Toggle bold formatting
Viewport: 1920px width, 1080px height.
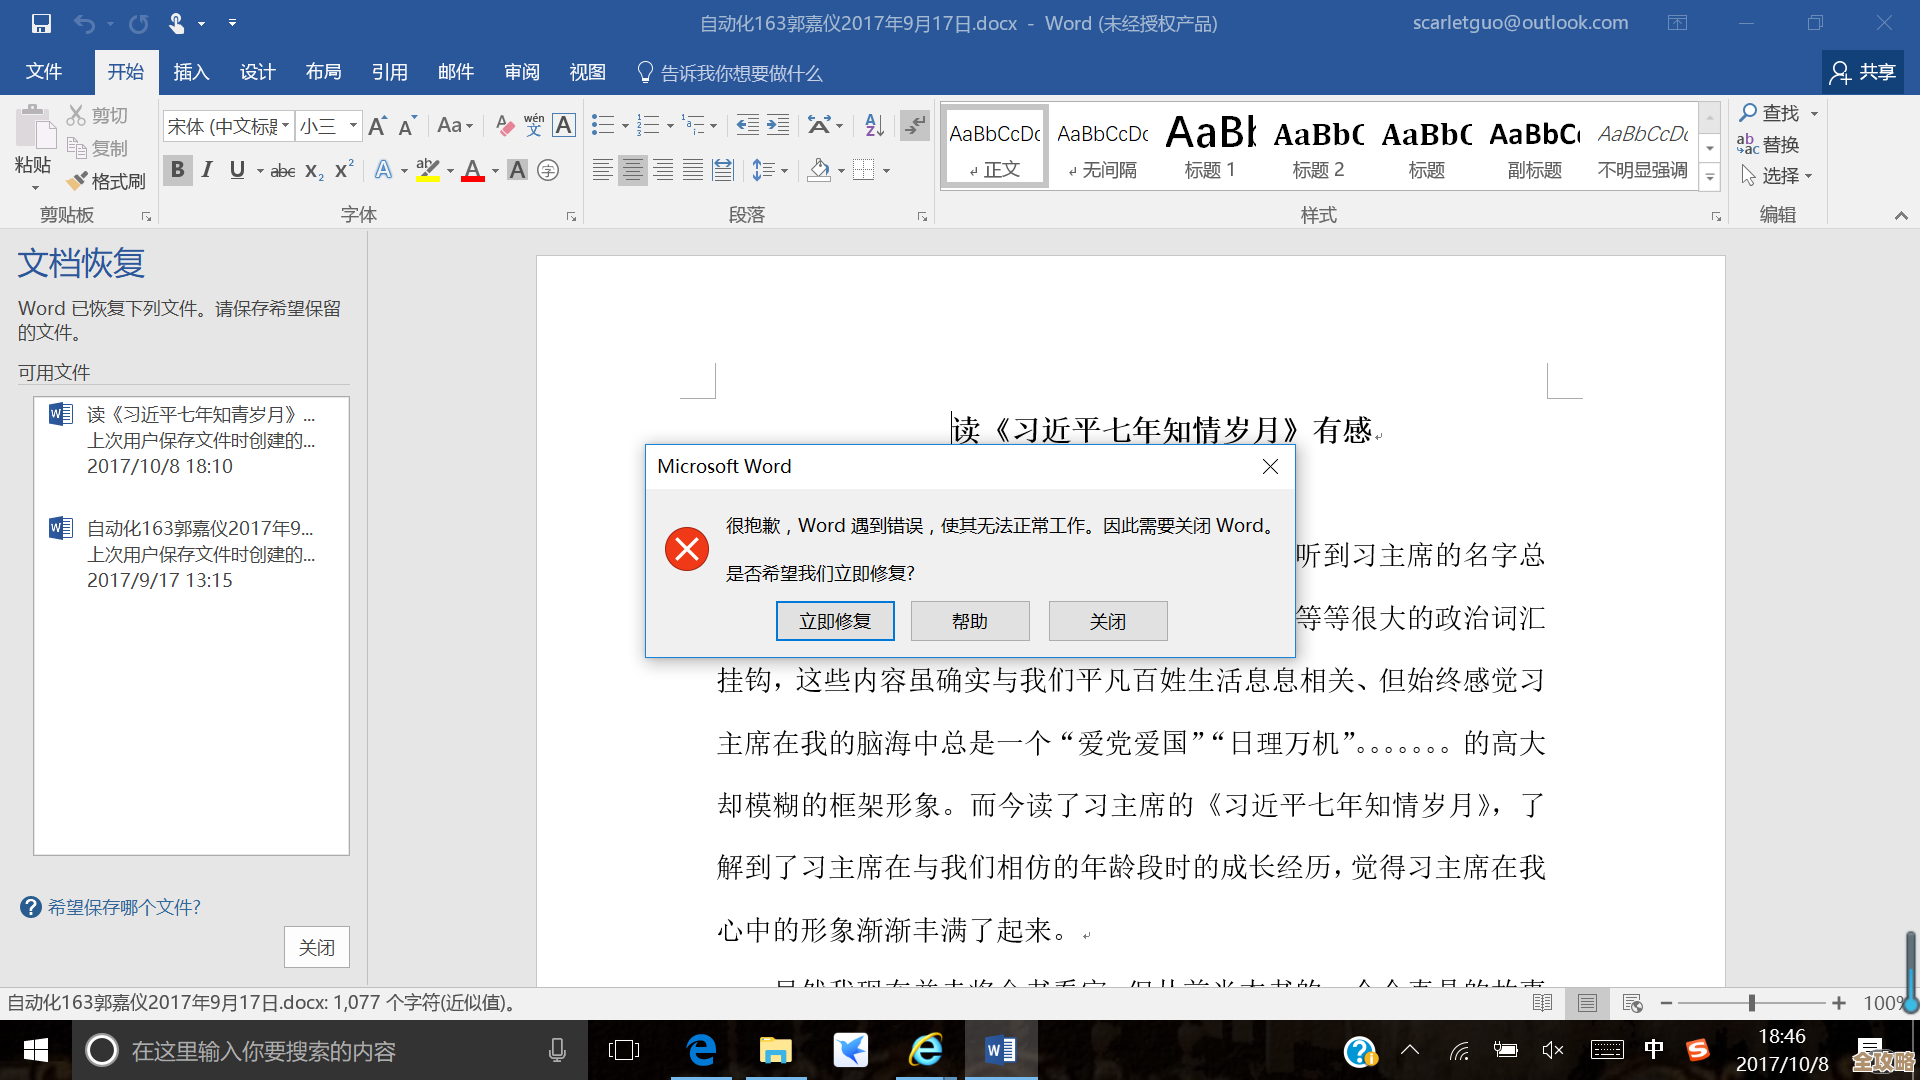pos(177,170)
